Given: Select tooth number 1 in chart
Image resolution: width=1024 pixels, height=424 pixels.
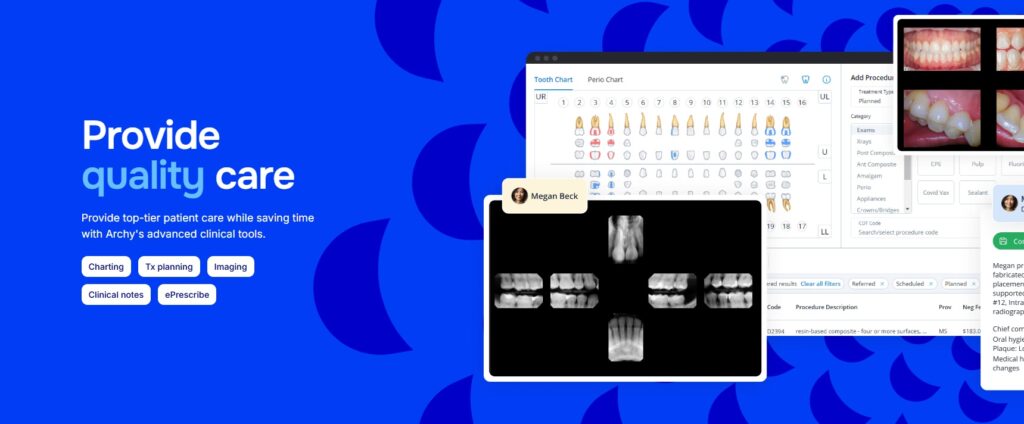Looking at the screenshot, I should [564, 103].
